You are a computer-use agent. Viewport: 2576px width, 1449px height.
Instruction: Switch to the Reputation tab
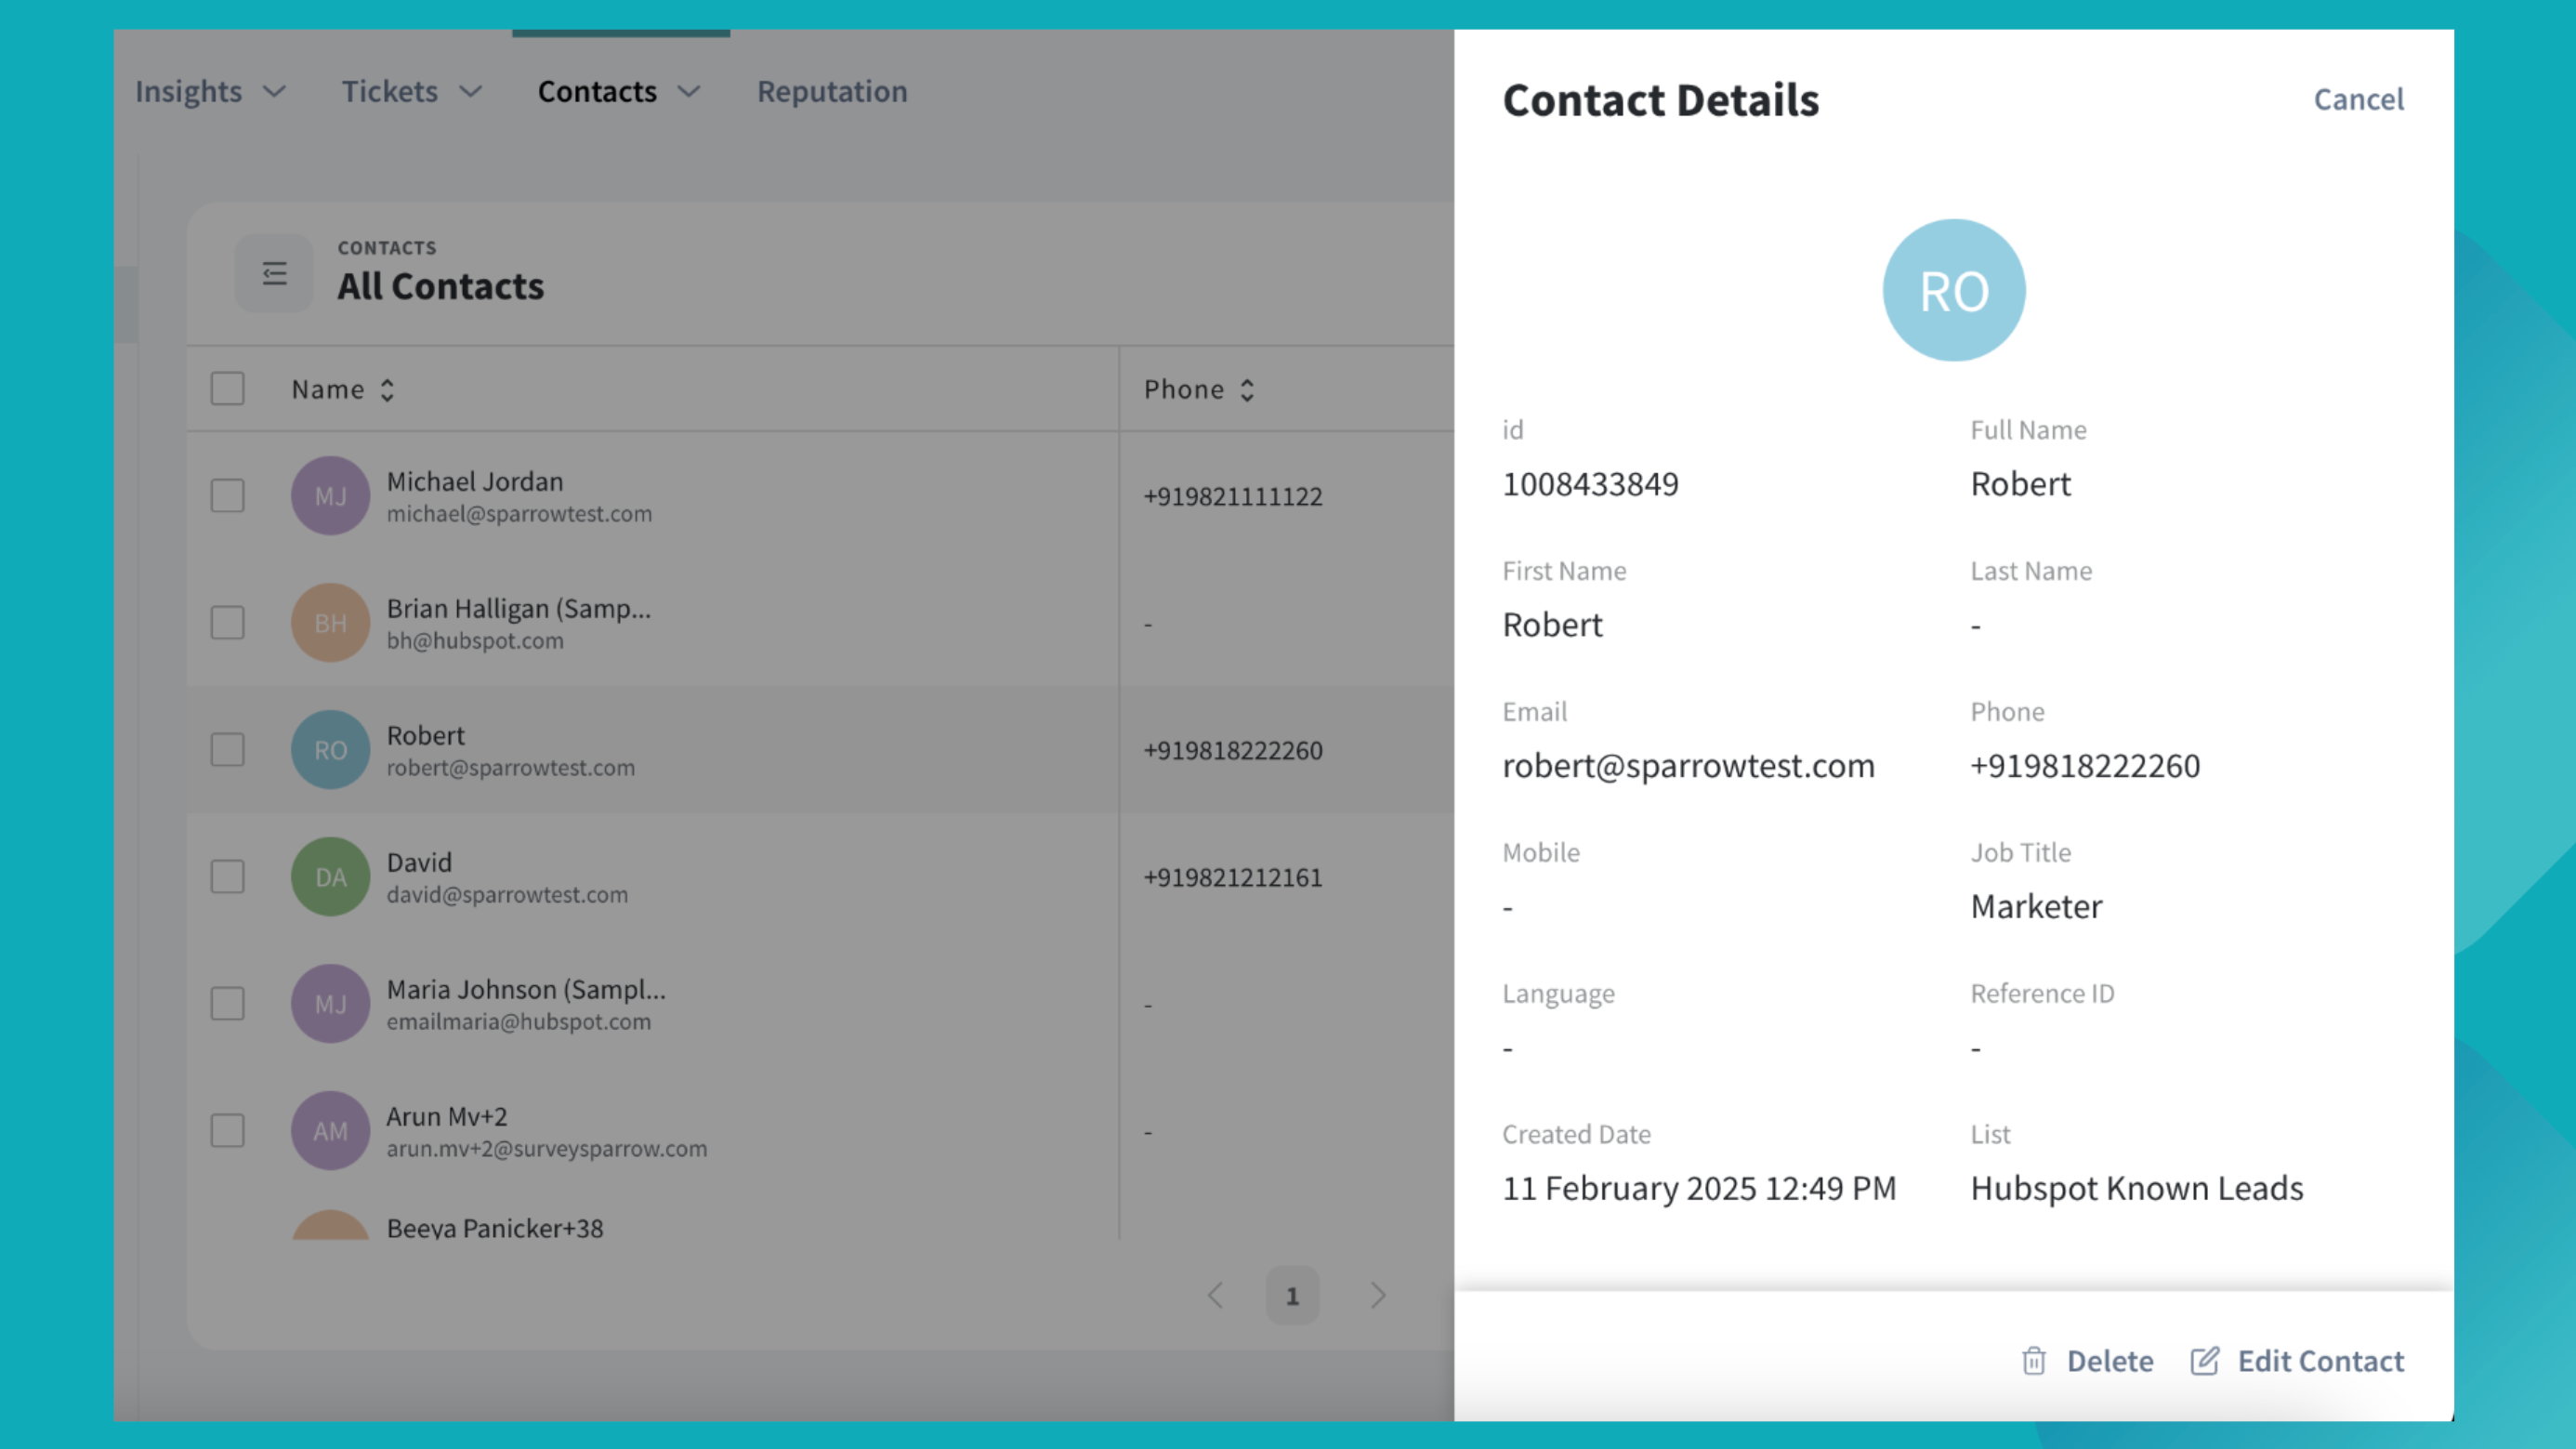coord(832,92)
